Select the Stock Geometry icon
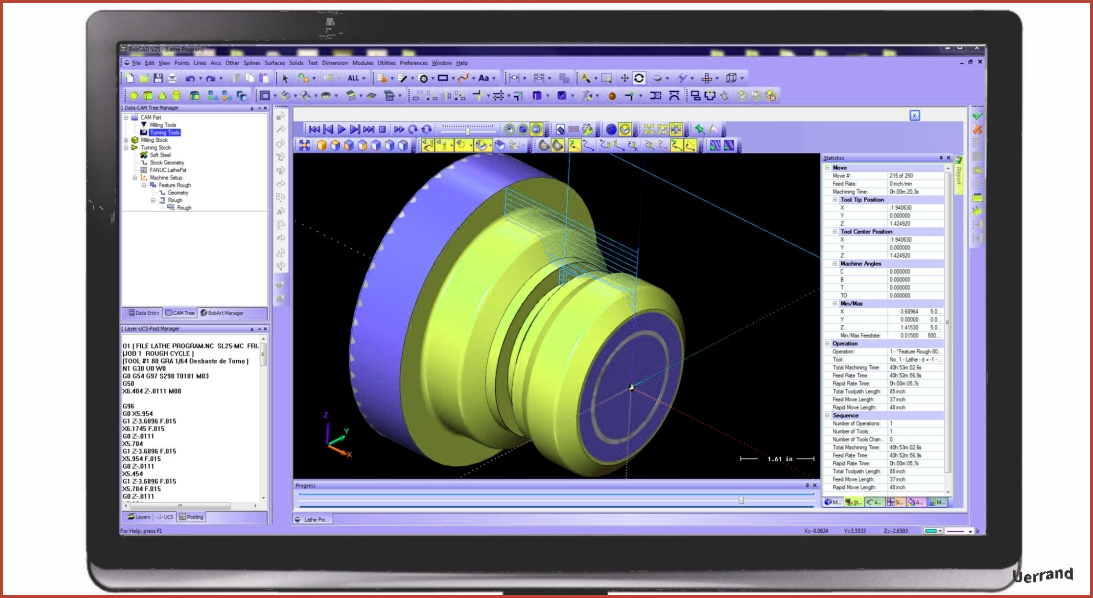 coord(143,163)
